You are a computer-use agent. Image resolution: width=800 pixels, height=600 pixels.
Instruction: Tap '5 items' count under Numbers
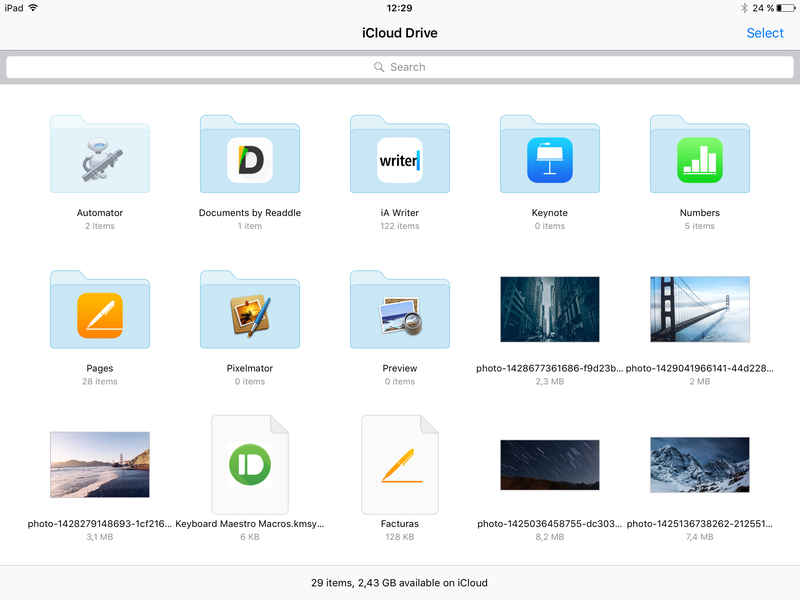[700, 226]
